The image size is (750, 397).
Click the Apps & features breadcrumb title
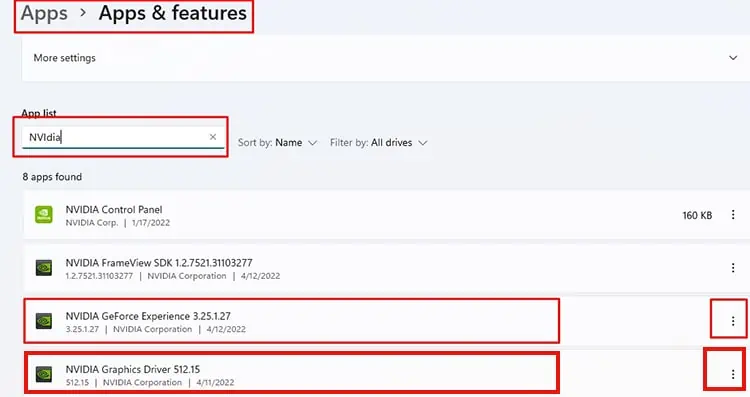(x=173, y=13)
